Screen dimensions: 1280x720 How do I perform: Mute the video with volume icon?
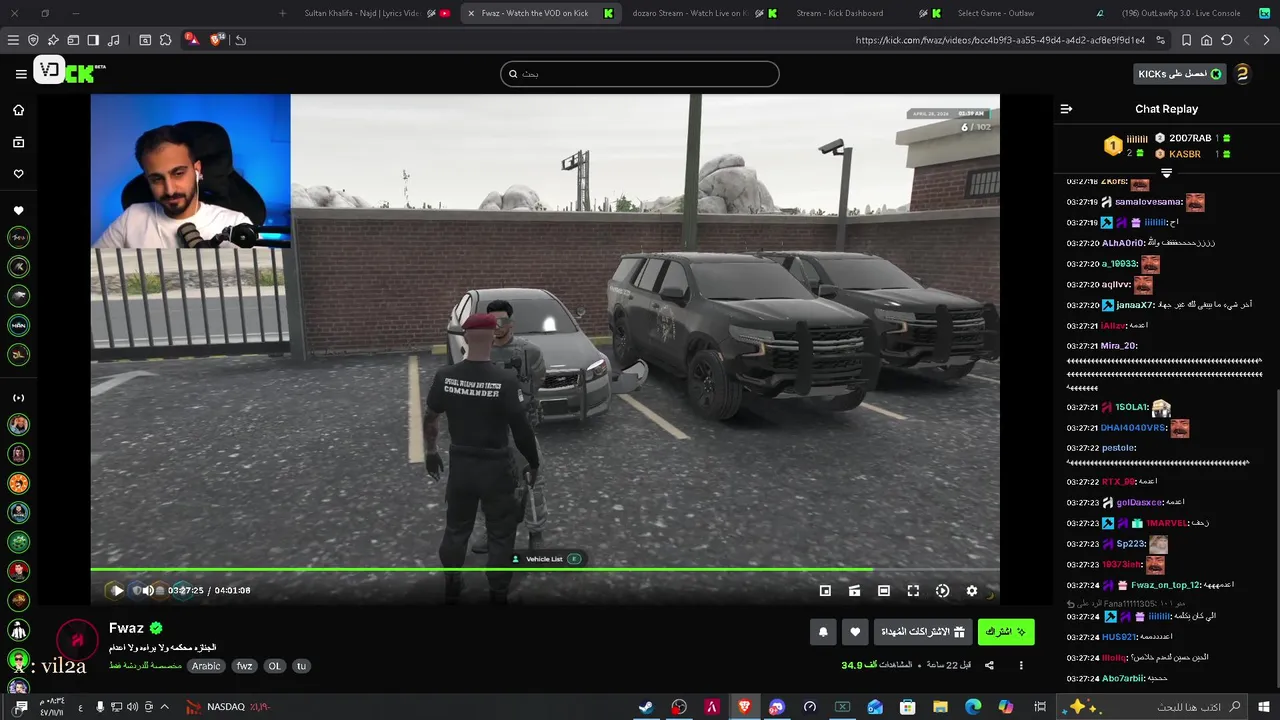[x=147, y=591]
